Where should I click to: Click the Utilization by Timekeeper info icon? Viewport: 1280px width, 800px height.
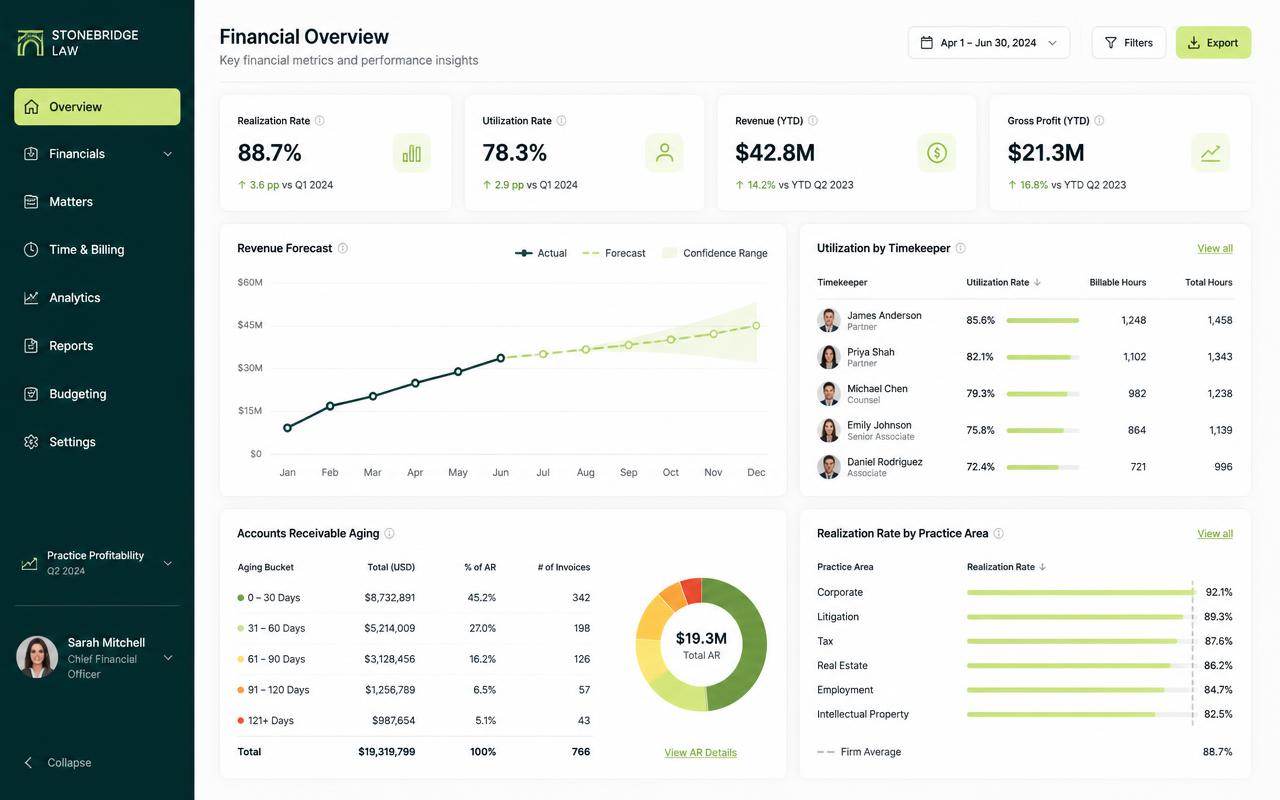tap(961, 248)
